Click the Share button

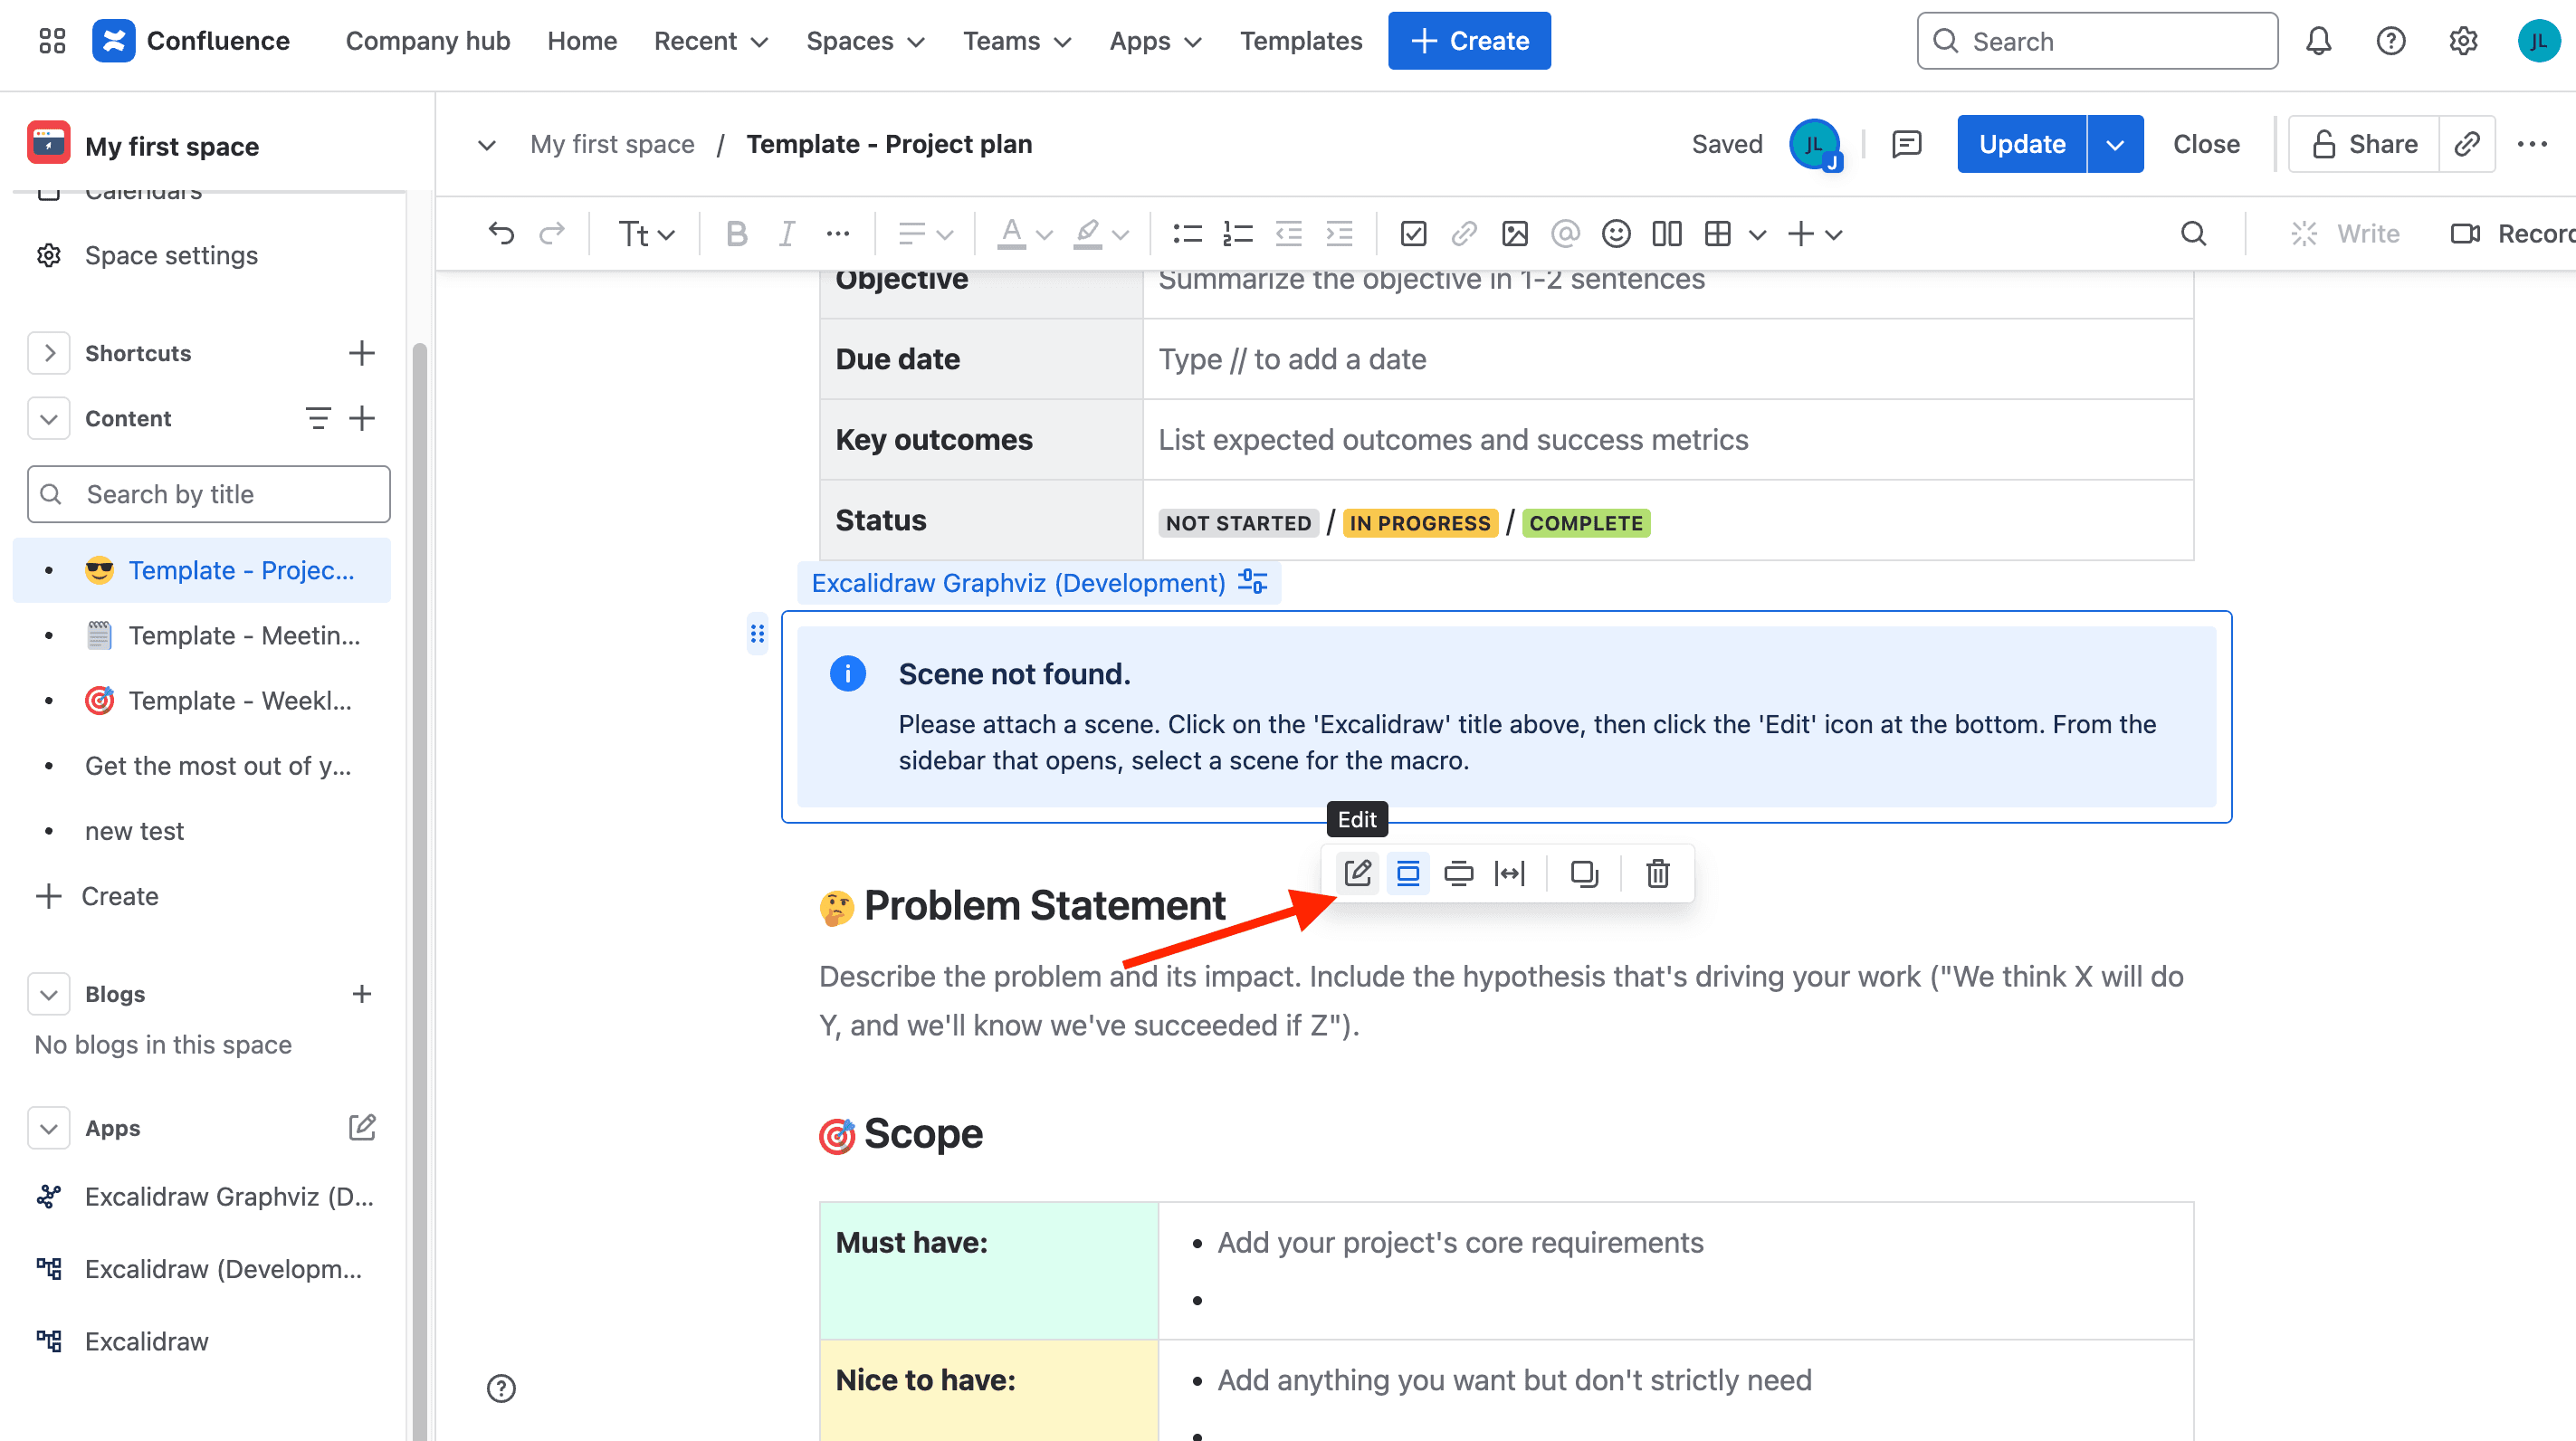(2364, 144)
